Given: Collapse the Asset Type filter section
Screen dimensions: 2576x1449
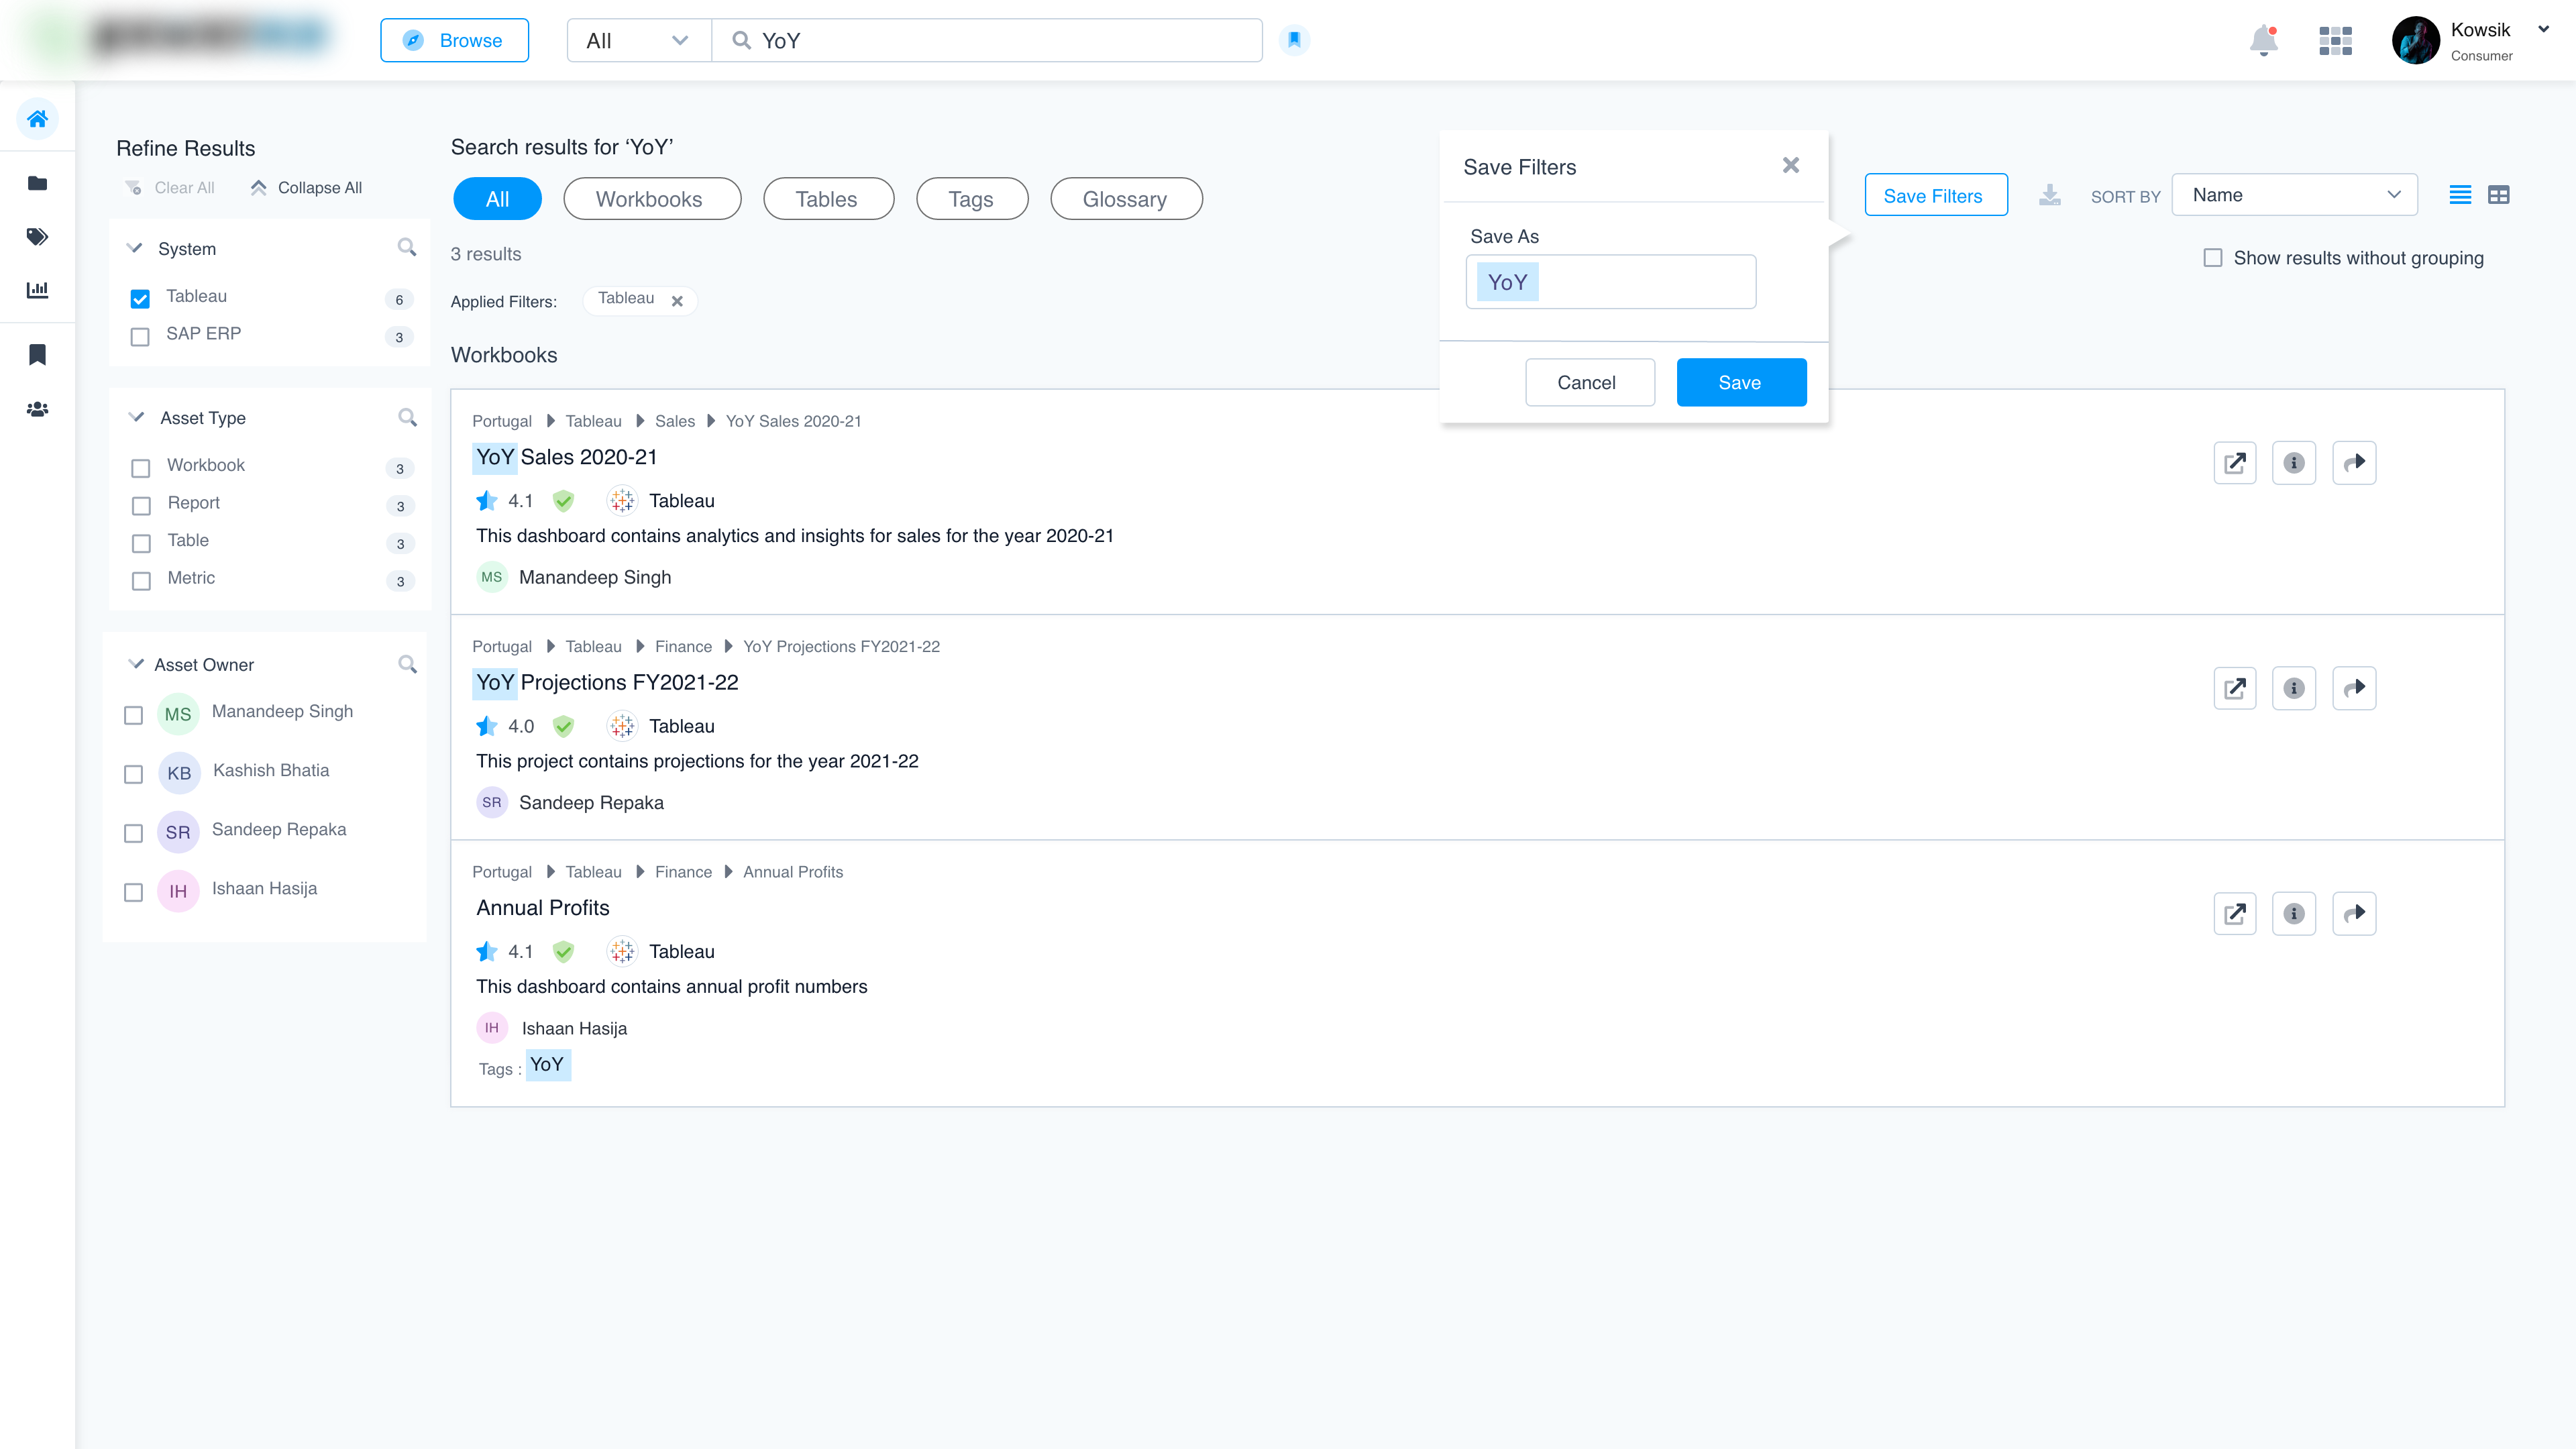Looking at the screenshot, I should click(x=136, y=418).
